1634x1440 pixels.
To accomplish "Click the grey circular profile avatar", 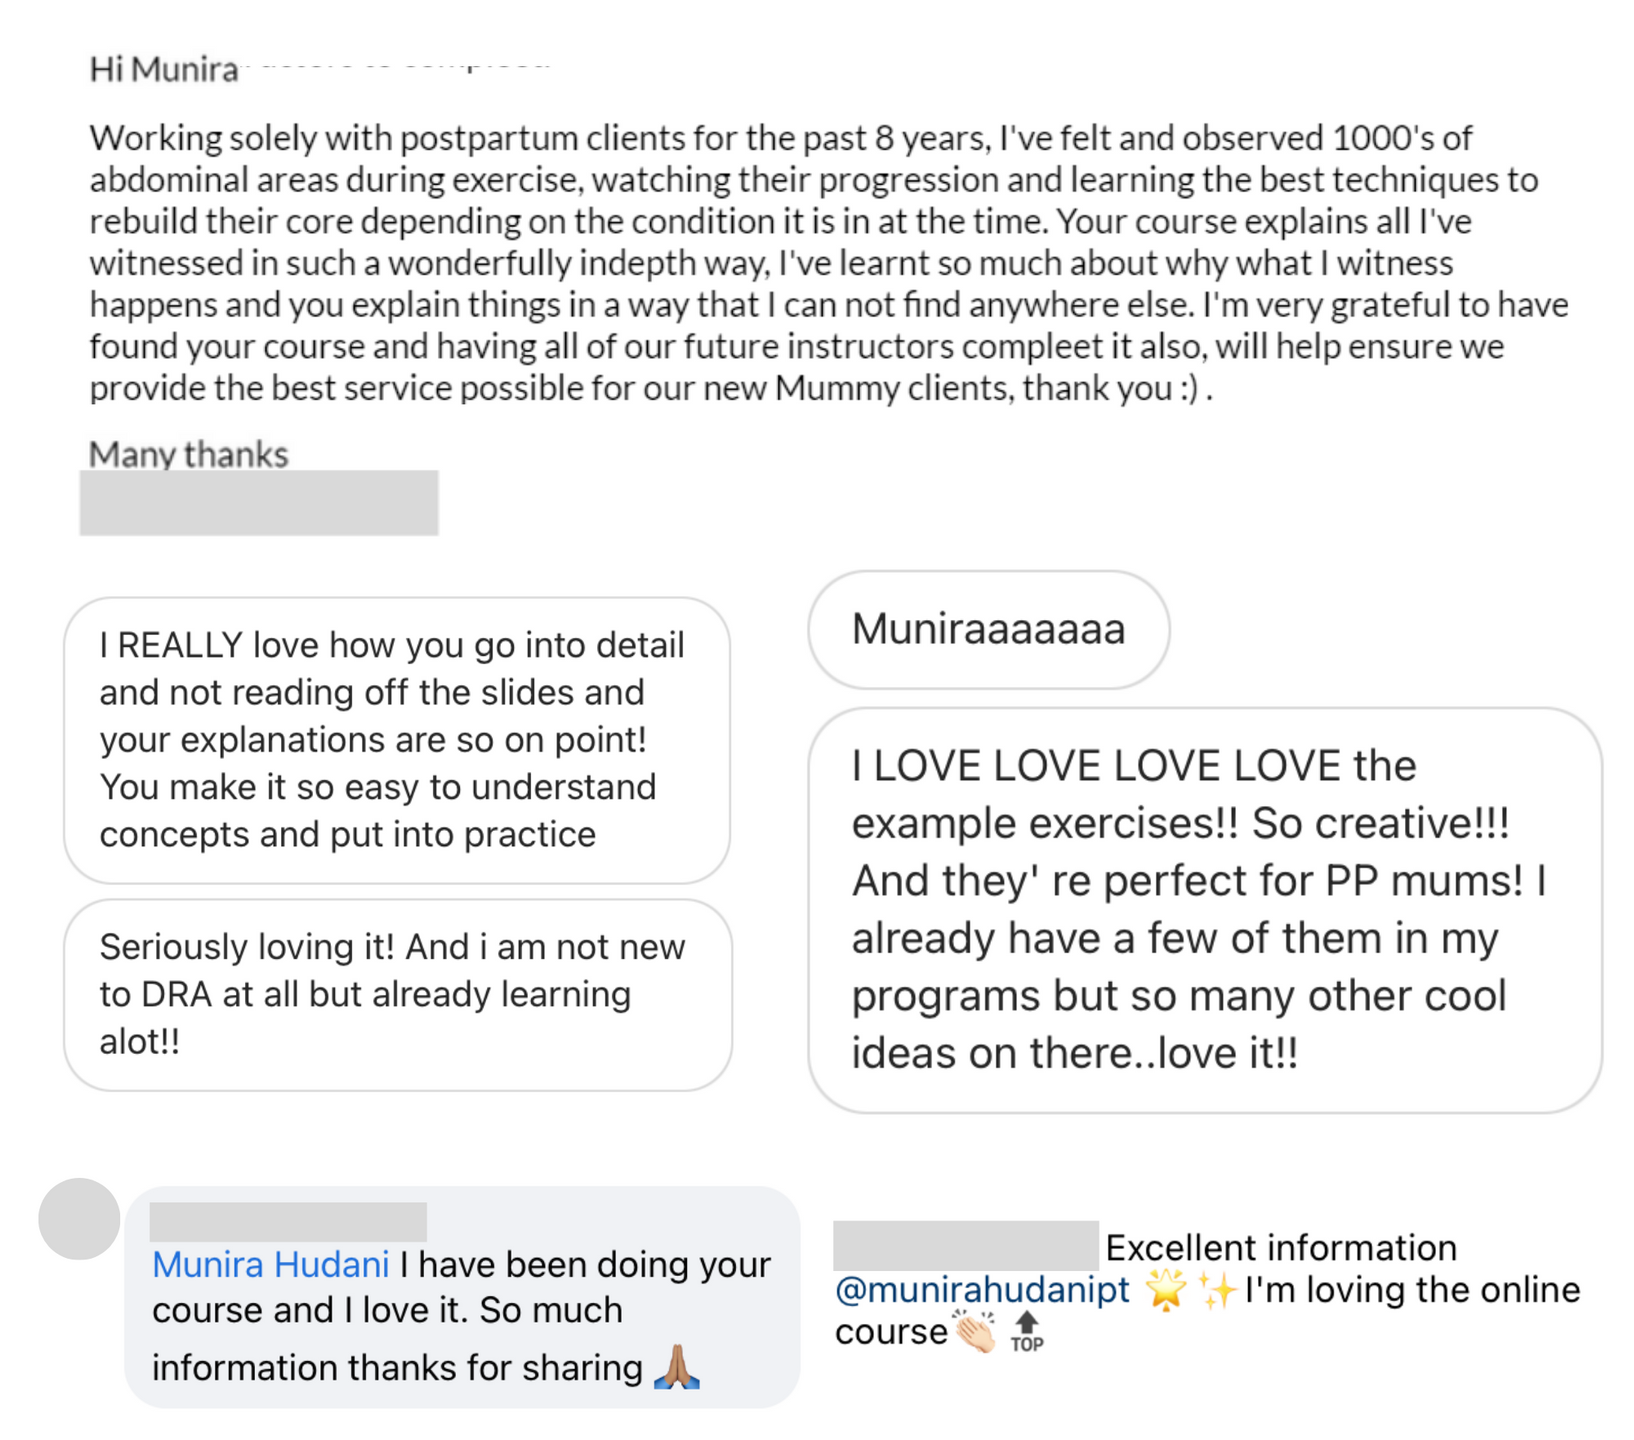I will (x=79, y=1218).
